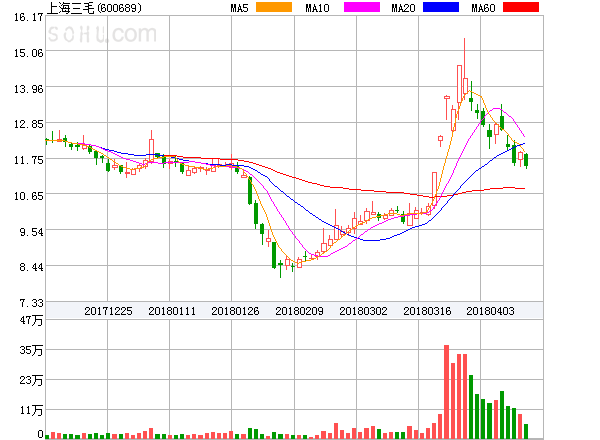Click the blue MA20 legend swatch

(x=441, y=7)
